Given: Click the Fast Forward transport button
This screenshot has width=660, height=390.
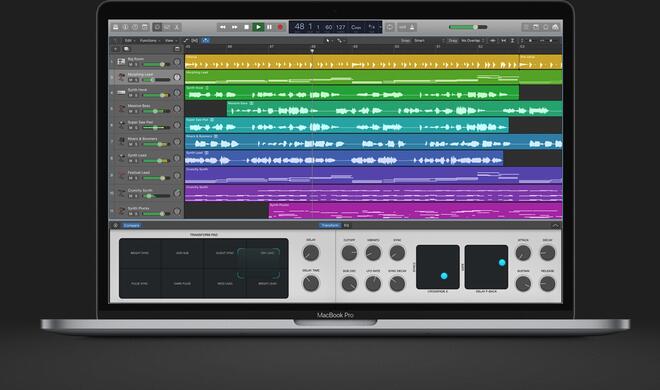Looking at the screenshot, I should pos(234,27).
